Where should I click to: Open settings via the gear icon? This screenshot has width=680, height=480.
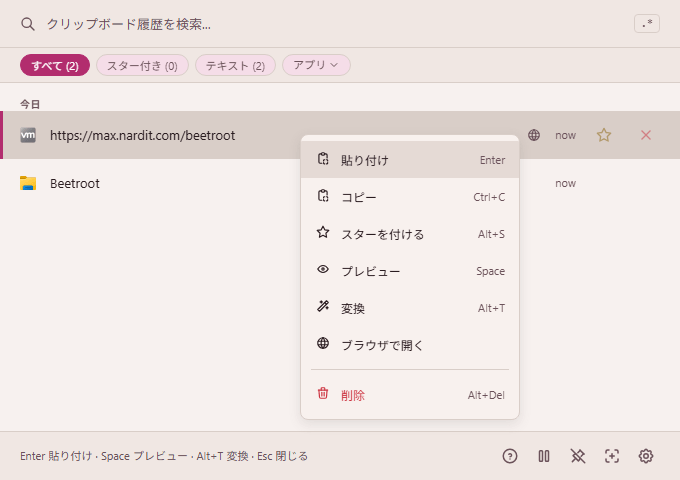[646, 456]
